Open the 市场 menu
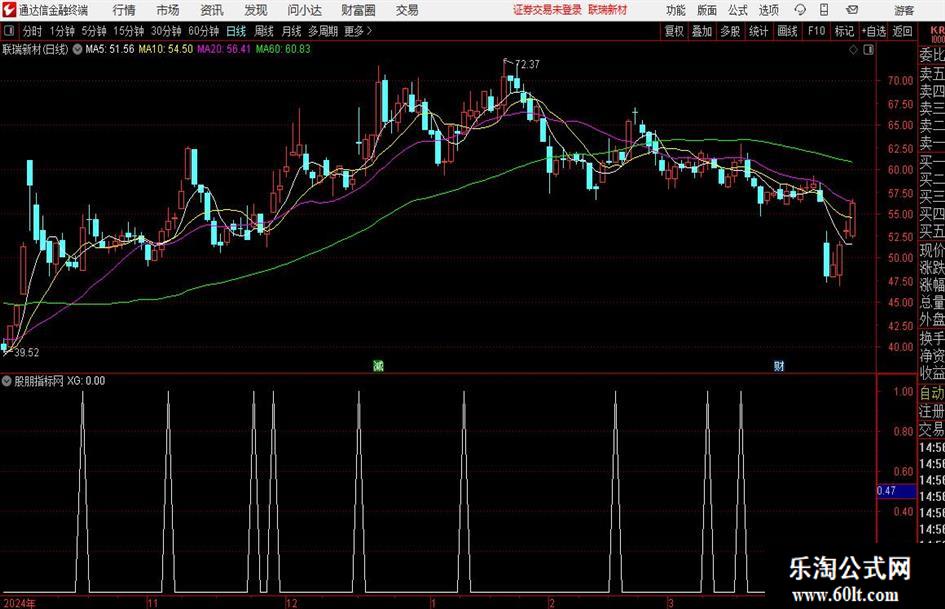Screen dimensions: 945x609 click(168, 10)
